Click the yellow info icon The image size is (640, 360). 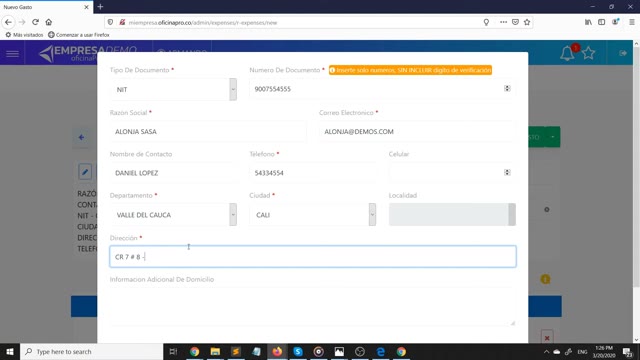click(x=545, y=279)
